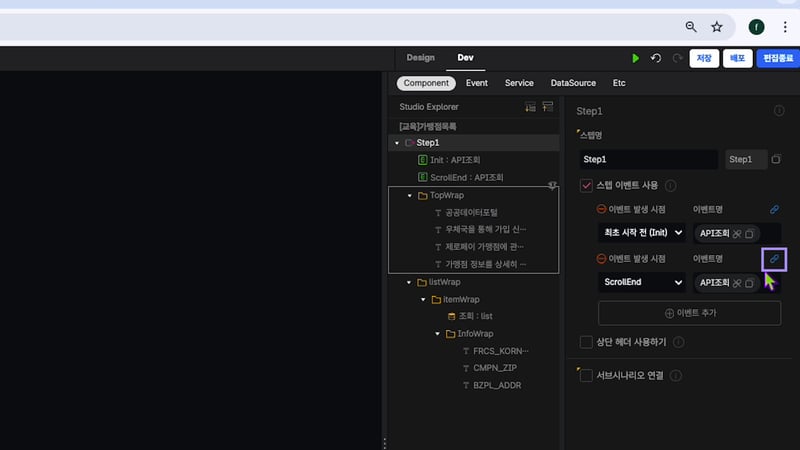Run the preview with the green play icon

point(635,58)
